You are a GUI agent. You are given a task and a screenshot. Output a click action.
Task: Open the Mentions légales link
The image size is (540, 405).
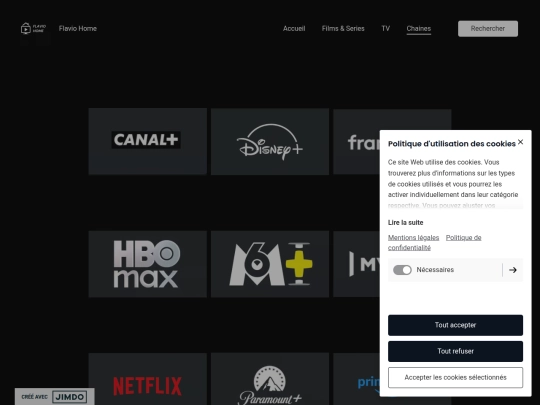(x=414, y=238)
